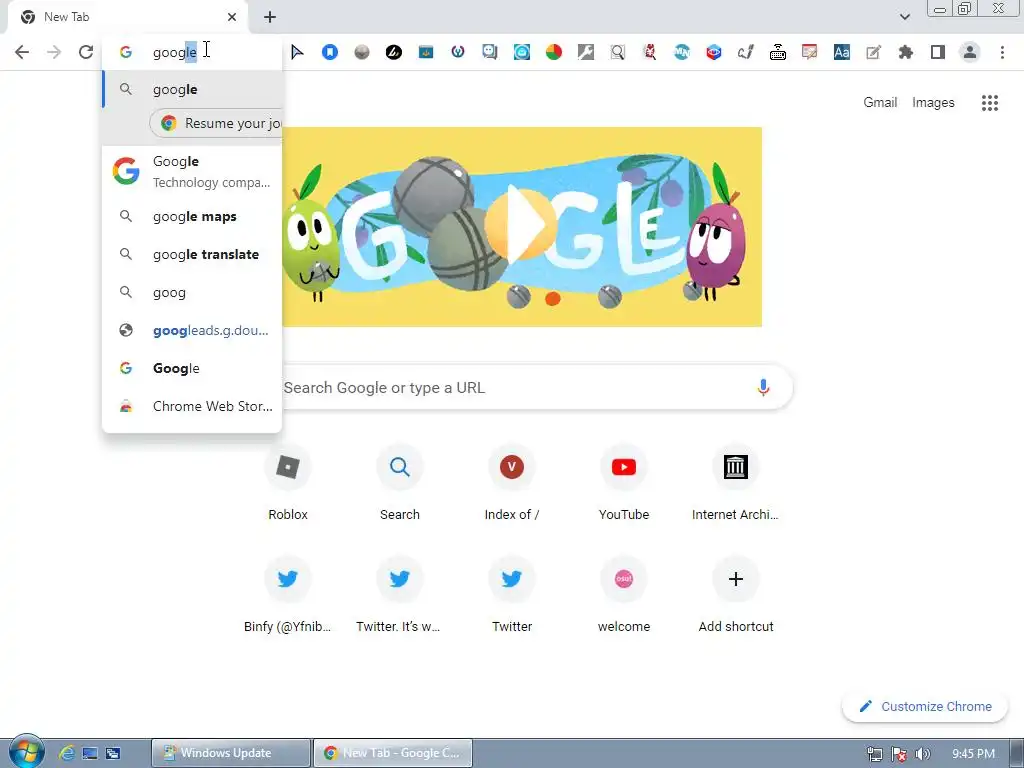Image resolution: width=1024 pixels, height=768 pixels.
Task: Open the 'Twitter. It's w...' shortcut
Action: click(400, 596)
